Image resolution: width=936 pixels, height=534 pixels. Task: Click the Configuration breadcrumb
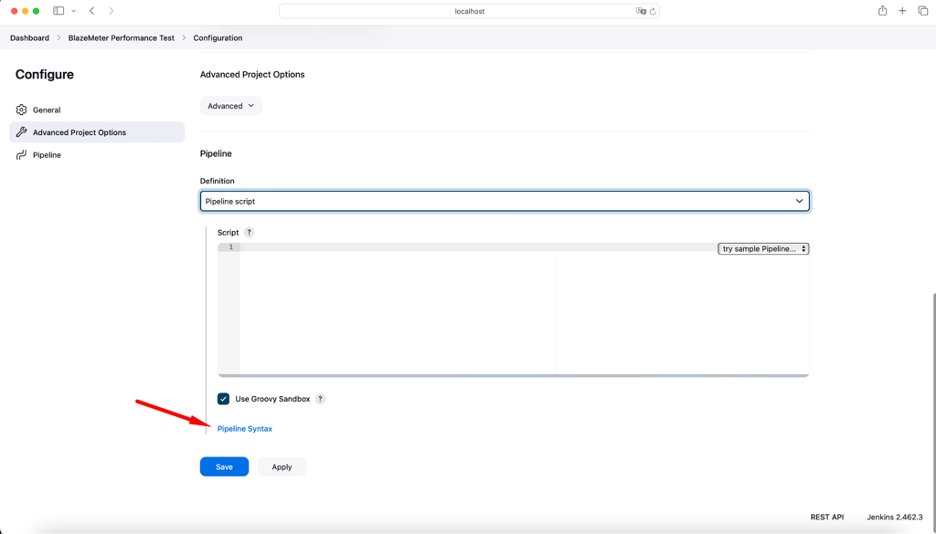pyautogui.click(x=218, y=38)
